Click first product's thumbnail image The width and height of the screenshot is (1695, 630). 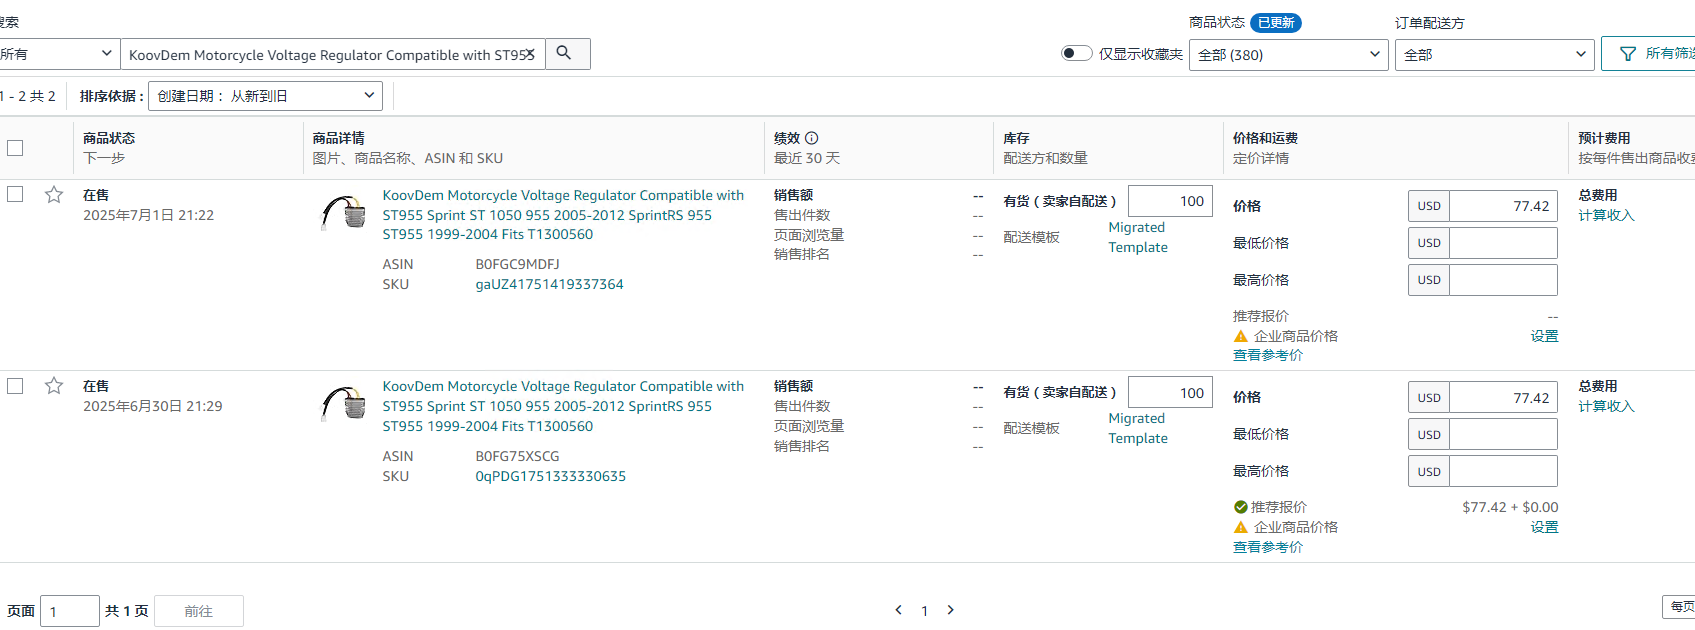pyautogui.click(x=343, y=213)
